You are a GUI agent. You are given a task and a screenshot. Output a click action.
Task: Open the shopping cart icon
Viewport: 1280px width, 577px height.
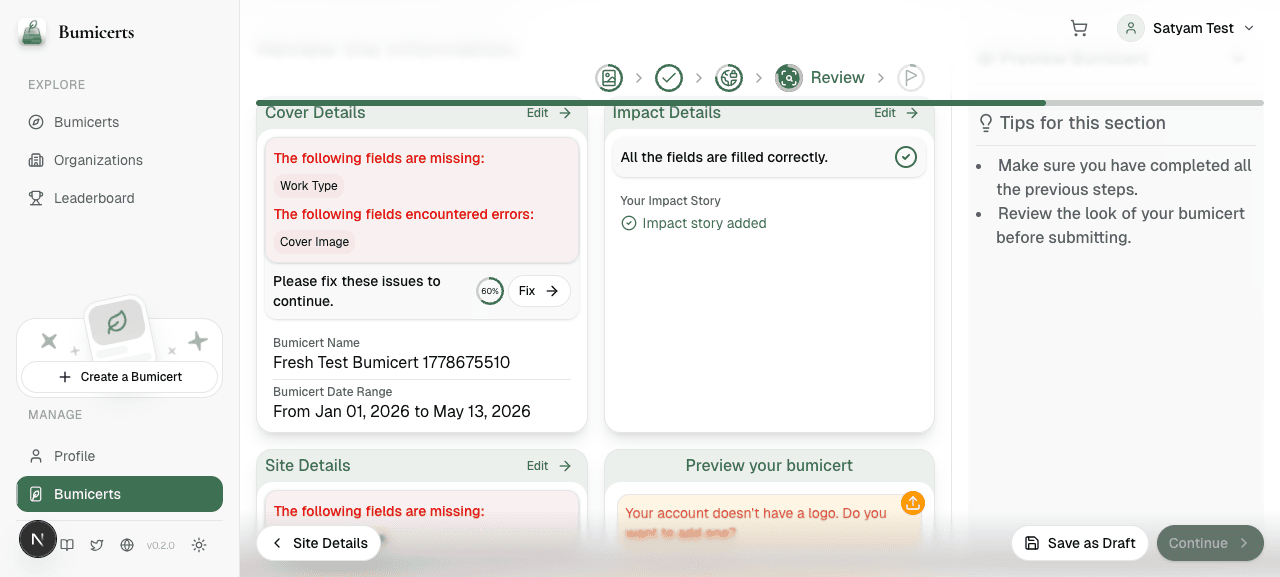[x=1079, y=28]
